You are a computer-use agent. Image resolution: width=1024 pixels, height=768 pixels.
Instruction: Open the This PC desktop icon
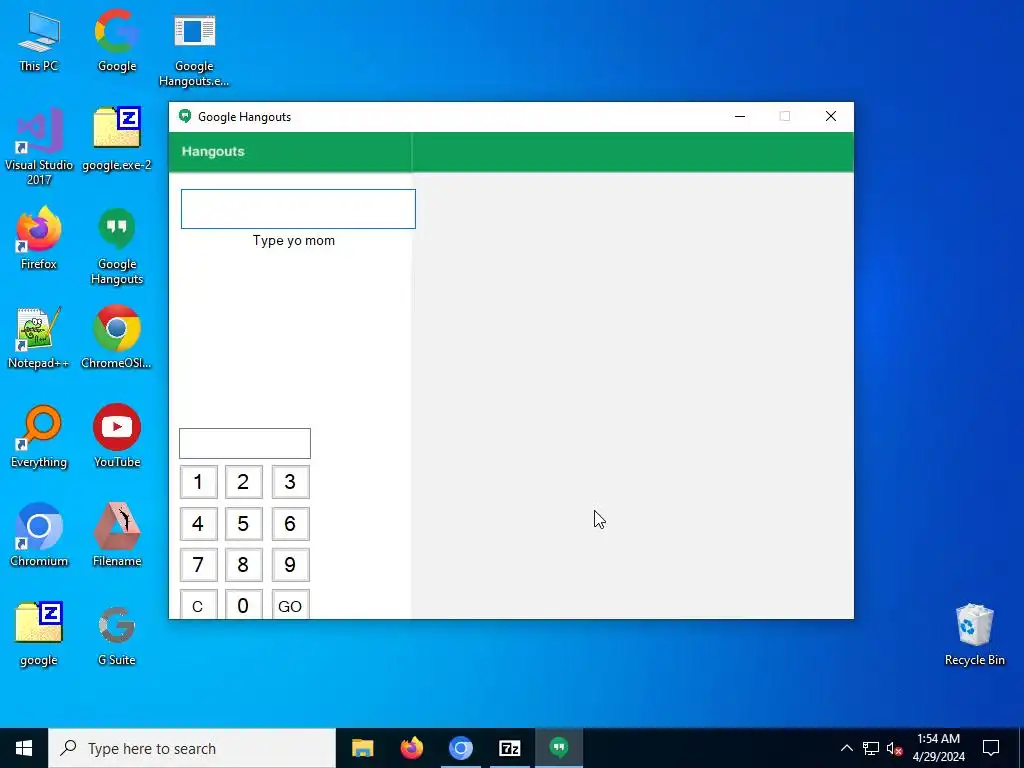(39, 41)
